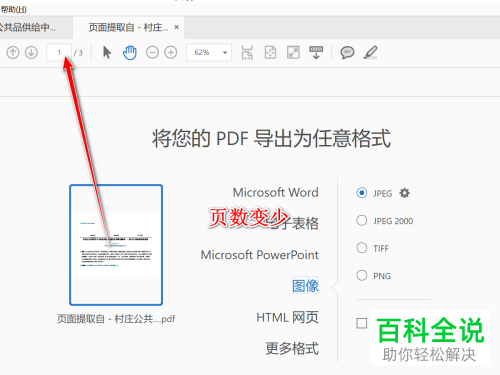The height and width of the screenshot is (375, 500).
Task: Click the file name 页面提取自 - 村庄公共....pdf
Action: [116, 319]
